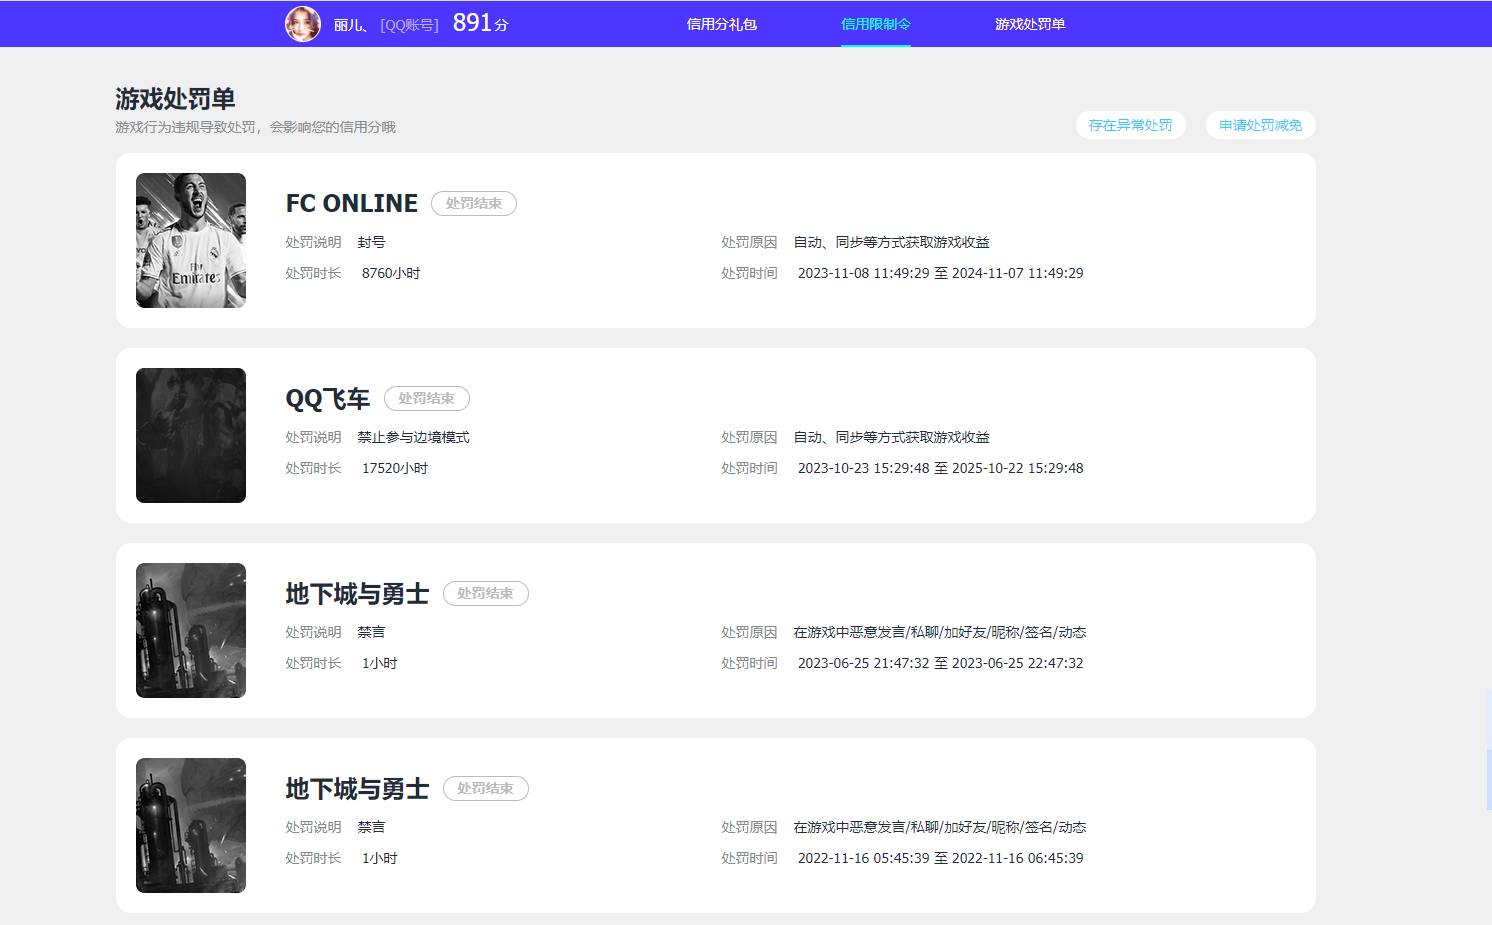Click the FC ONLINE game title
The height and width of the screenshot is (925, 1492).
point(352,203)
